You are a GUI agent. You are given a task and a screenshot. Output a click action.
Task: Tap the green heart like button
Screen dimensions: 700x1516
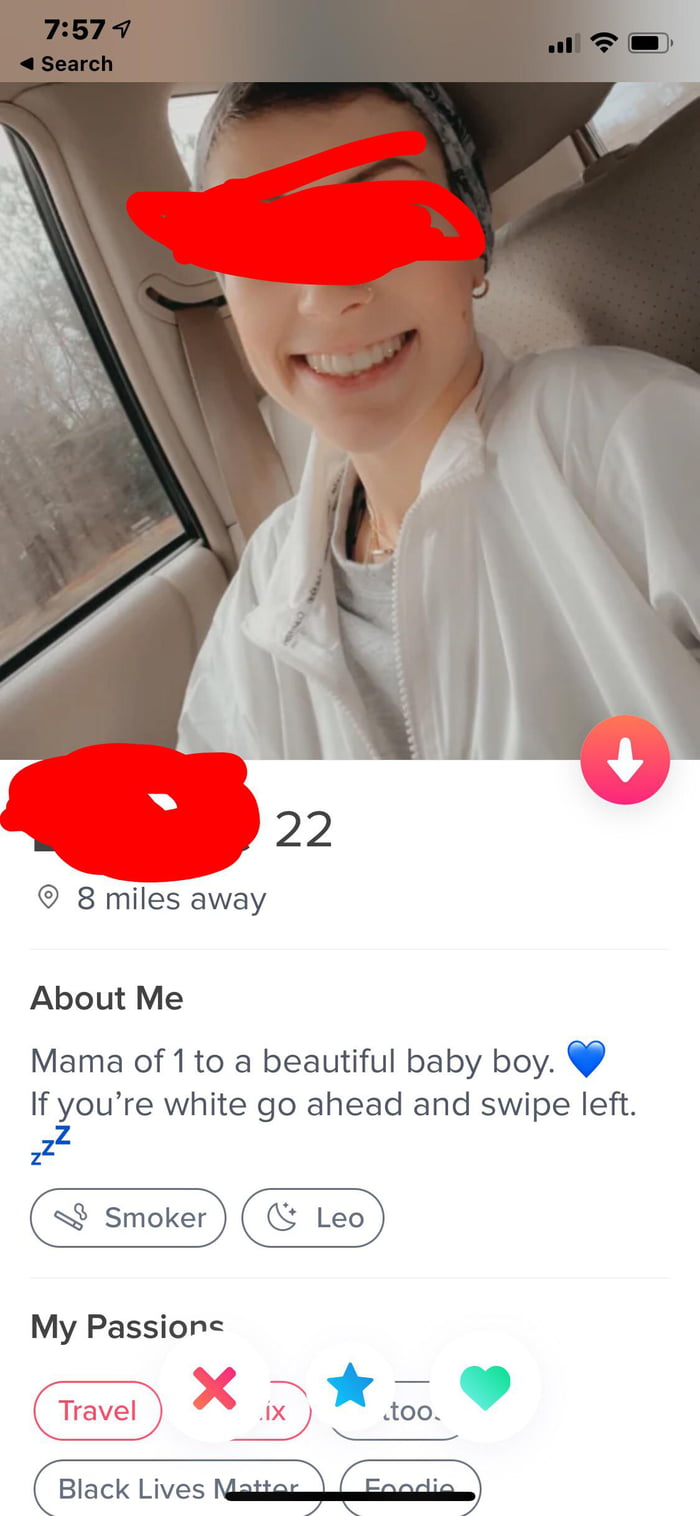[485, 1386]
